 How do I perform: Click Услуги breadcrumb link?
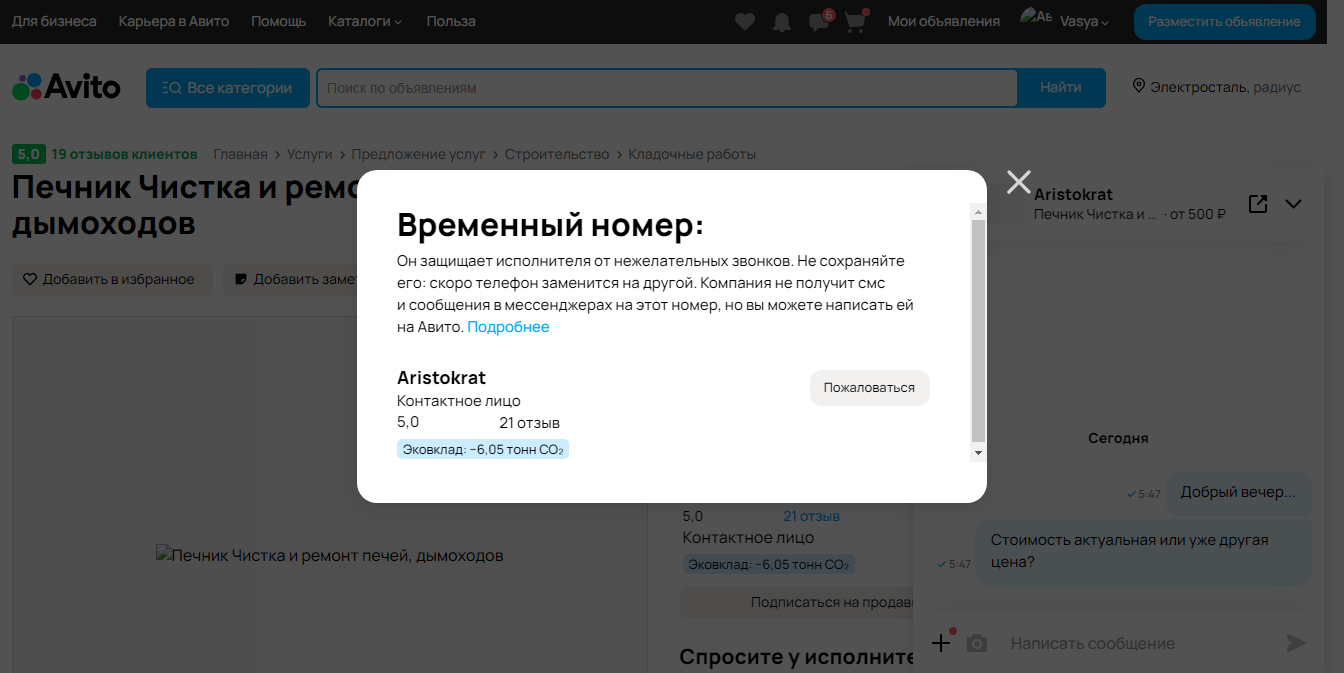(x=310, y=154)
